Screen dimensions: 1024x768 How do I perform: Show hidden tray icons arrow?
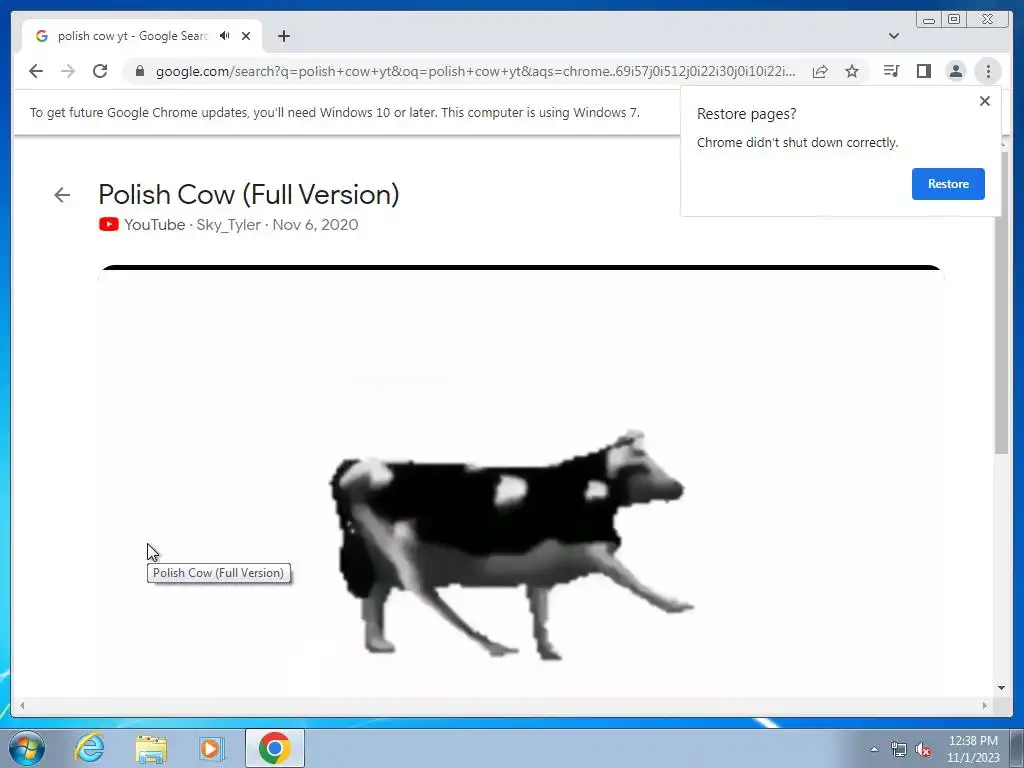click(x=874, y=749)
